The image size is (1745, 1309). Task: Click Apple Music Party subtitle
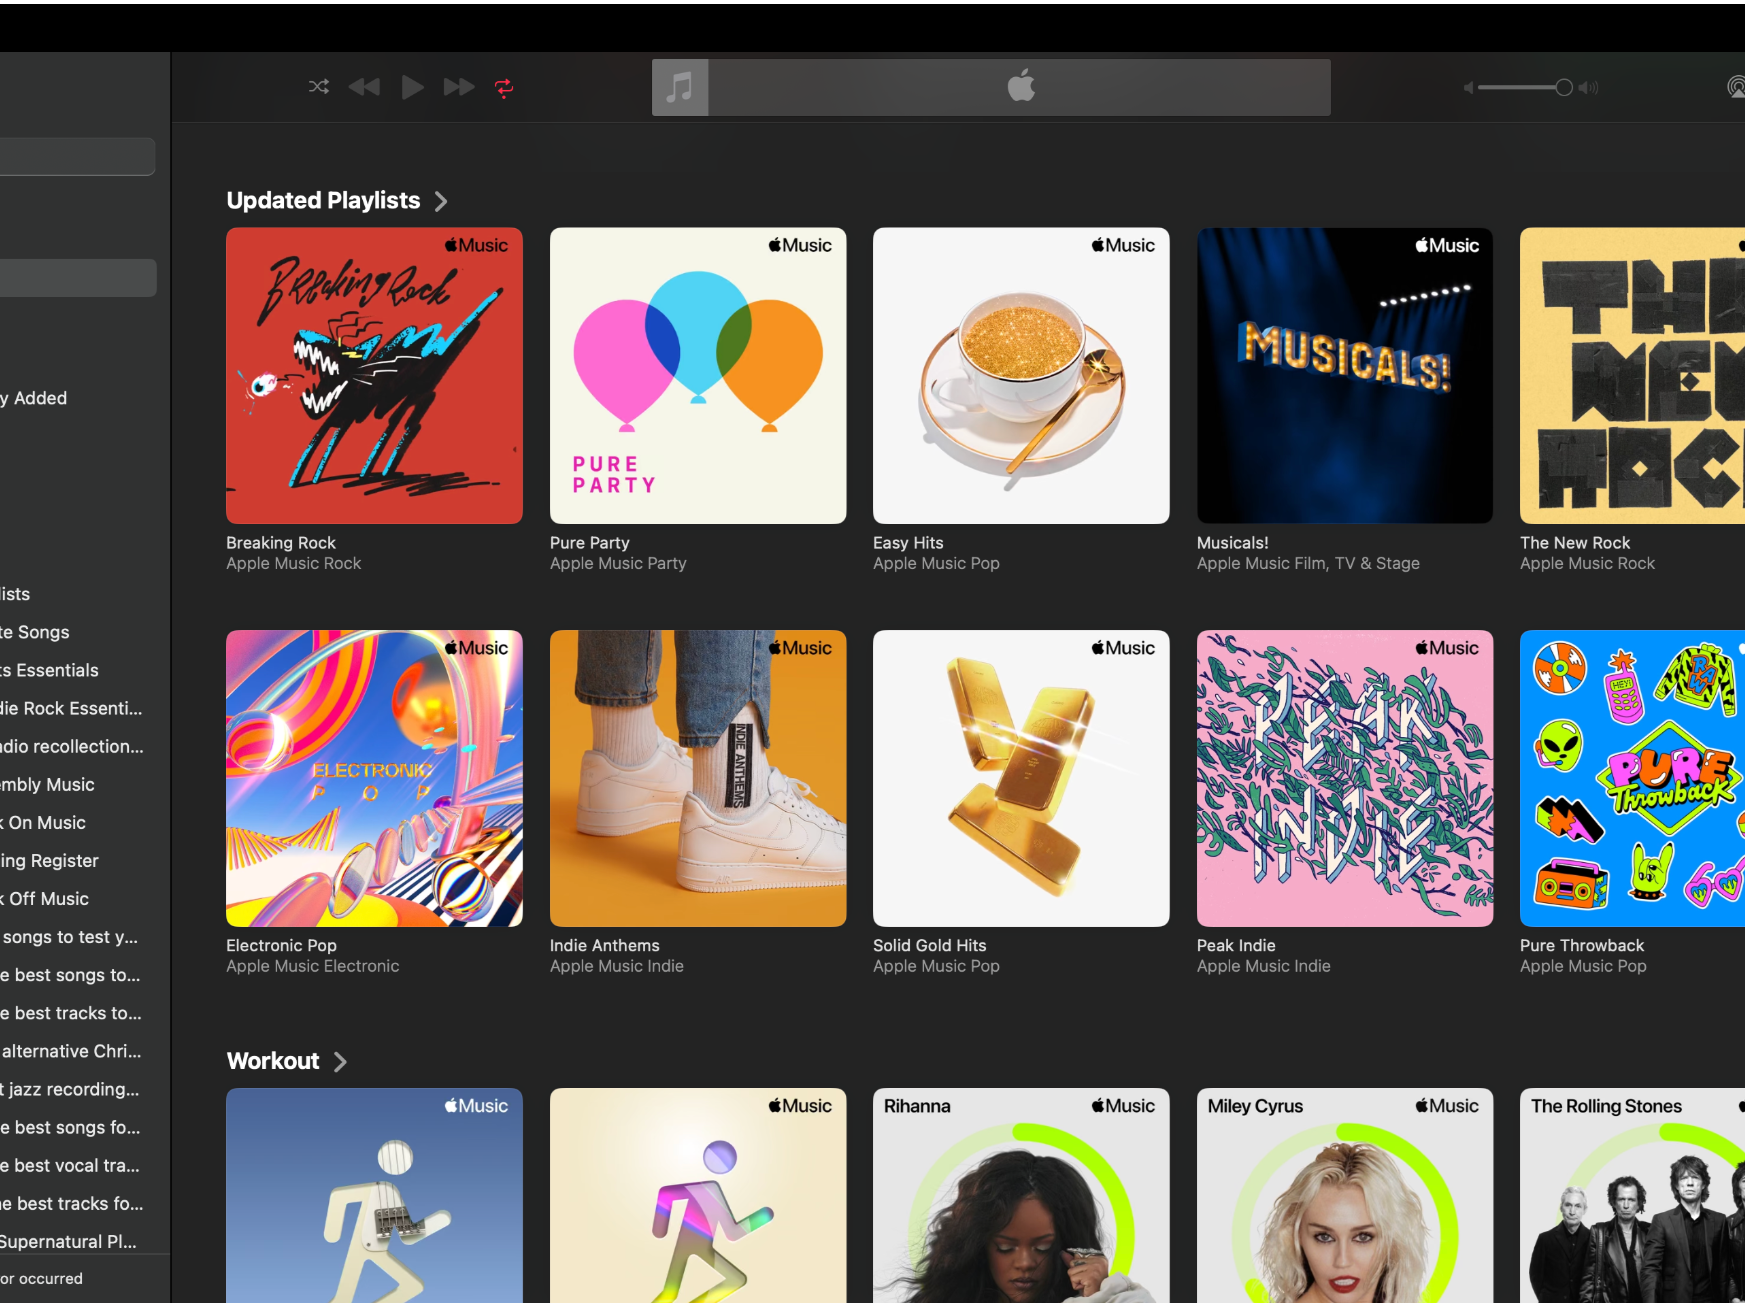[618, 564]
